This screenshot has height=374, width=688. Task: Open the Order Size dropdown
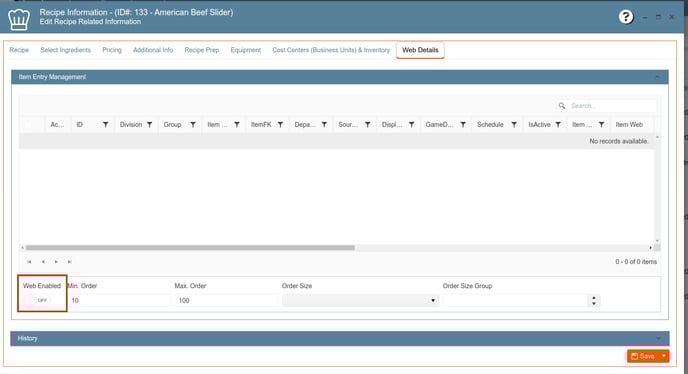(433, 301)
